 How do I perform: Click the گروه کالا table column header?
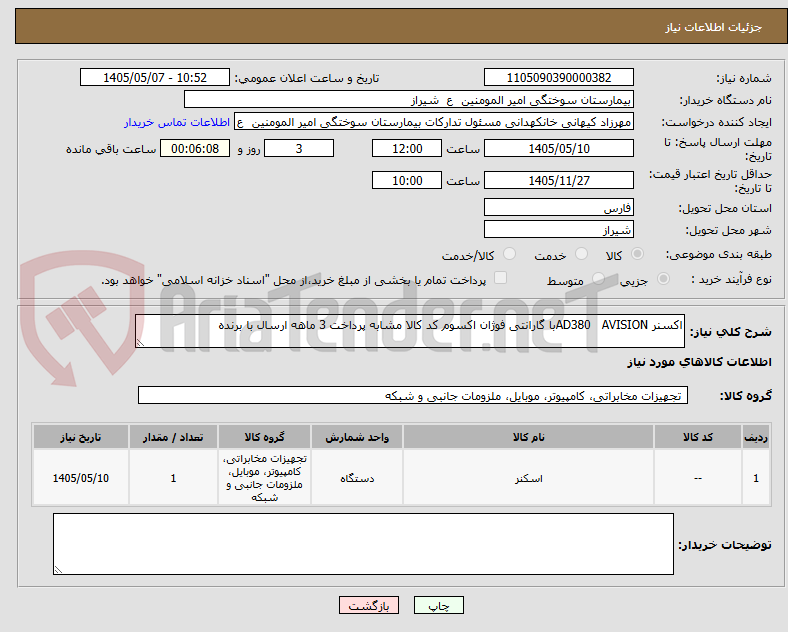click(264, 437)
